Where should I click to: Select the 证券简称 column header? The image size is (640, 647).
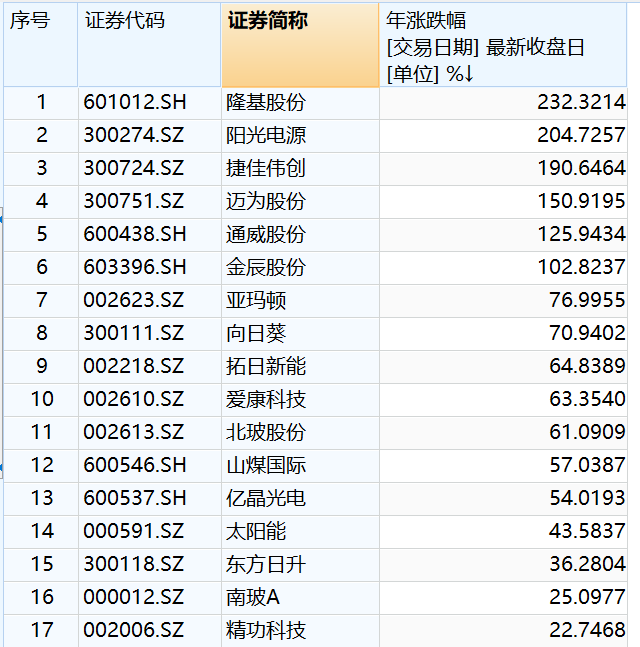pos(300,45)
